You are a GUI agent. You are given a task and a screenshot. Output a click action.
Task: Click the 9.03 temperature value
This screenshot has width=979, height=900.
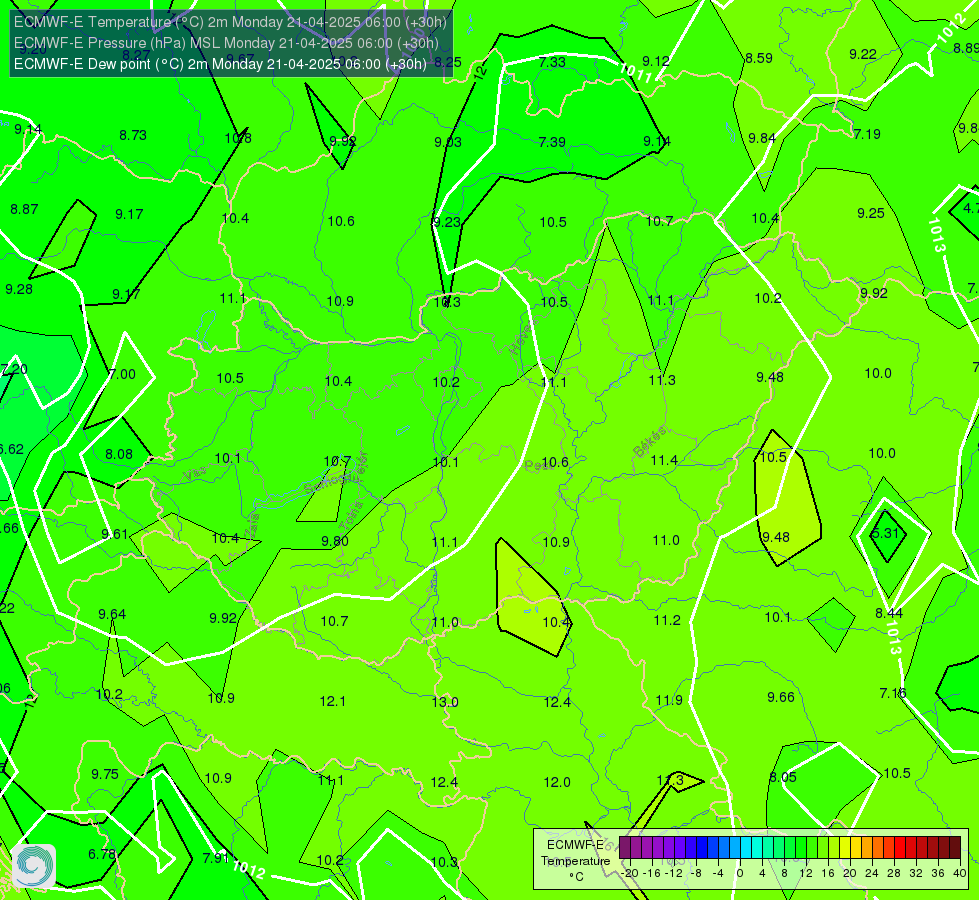point(448,142)
